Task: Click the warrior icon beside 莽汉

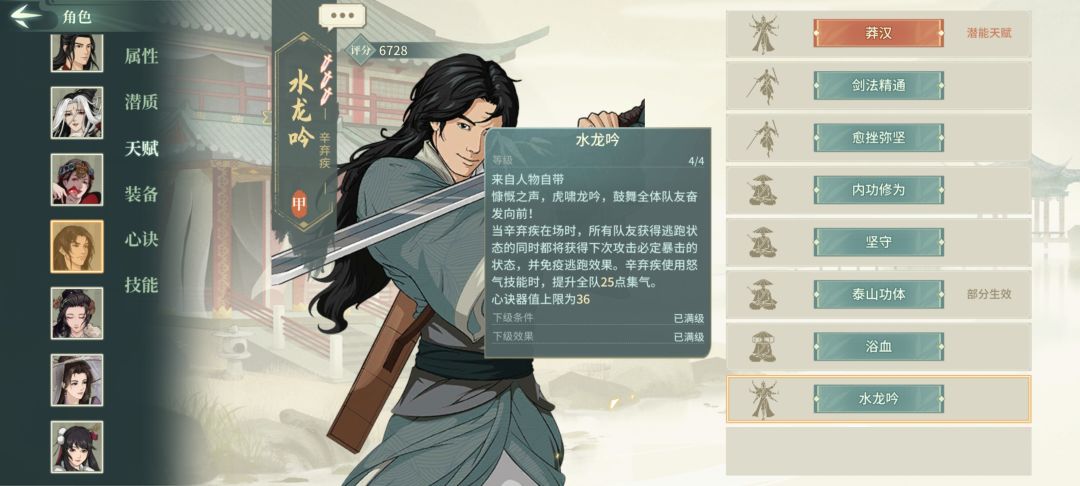Action: coord(763,34)
